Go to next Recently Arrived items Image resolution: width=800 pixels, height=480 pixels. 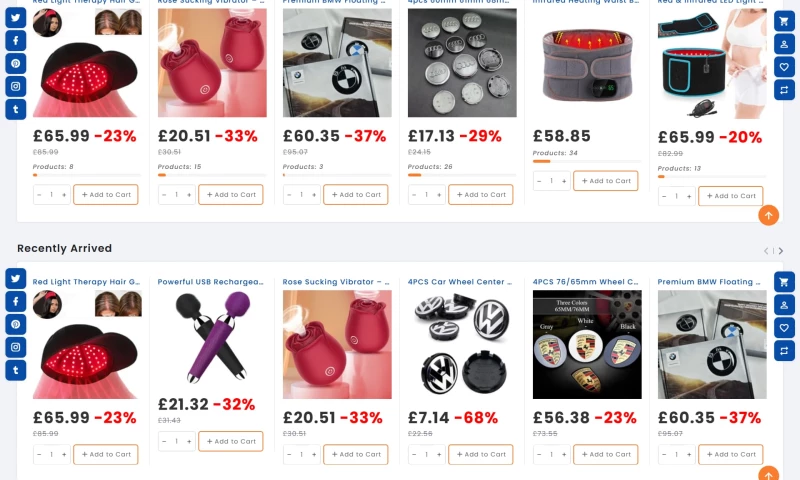pos(781,250)
